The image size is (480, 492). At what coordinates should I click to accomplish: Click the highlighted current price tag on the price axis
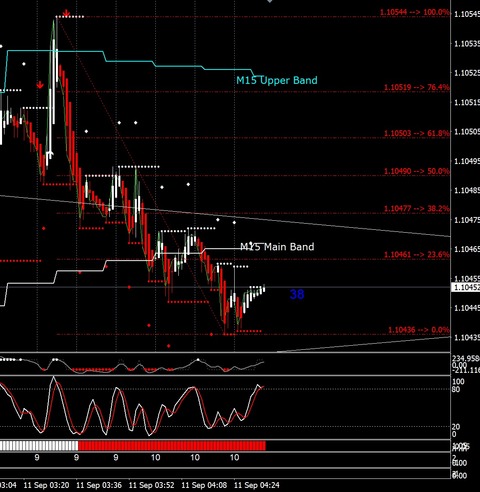point(466,287)
